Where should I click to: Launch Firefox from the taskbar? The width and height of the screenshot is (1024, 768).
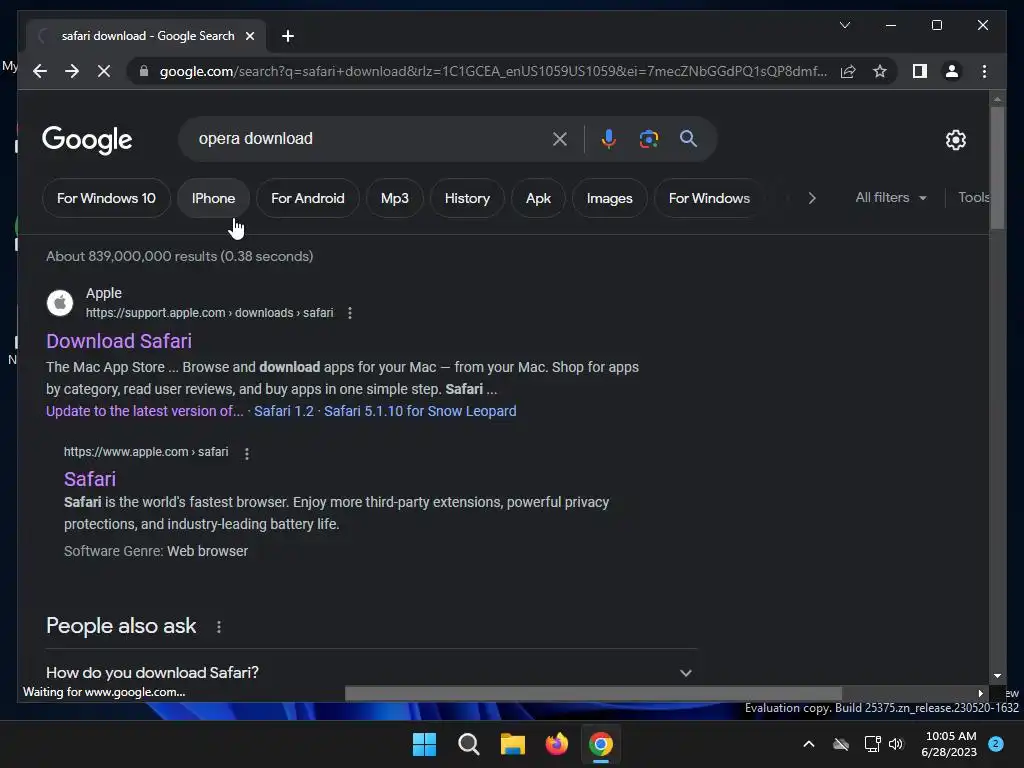[556, 744]
